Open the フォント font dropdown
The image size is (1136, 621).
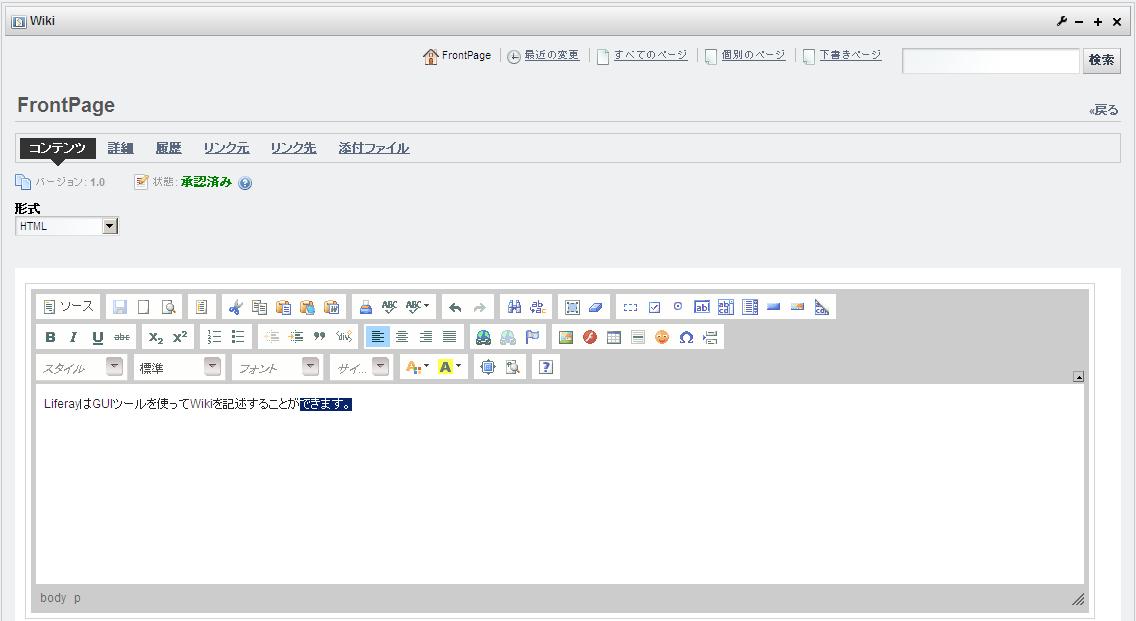point(311,367)
